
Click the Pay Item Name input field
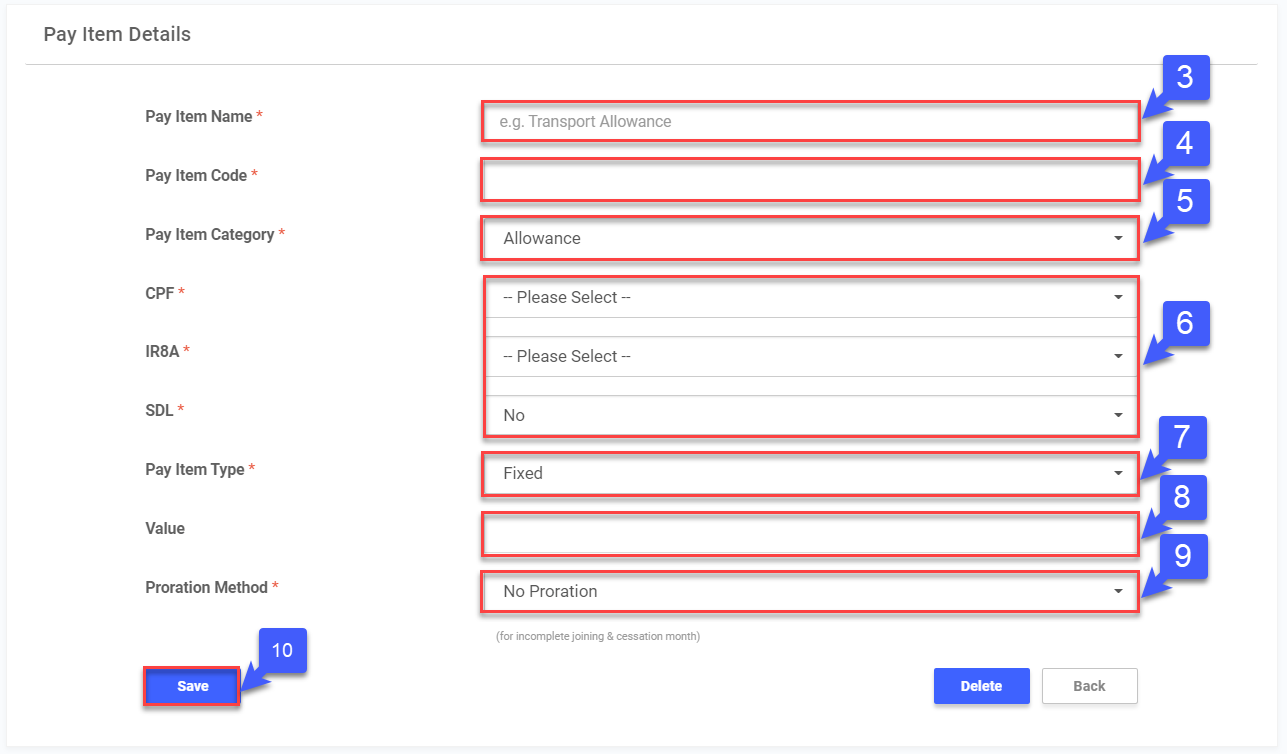[x=810, y=121]
